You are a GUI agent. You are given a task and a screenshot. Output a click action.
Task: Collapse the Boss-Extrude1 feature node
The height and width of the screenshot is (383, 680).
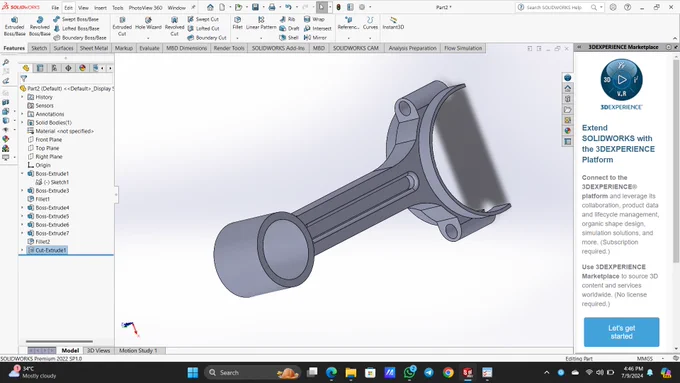point(23,173)
